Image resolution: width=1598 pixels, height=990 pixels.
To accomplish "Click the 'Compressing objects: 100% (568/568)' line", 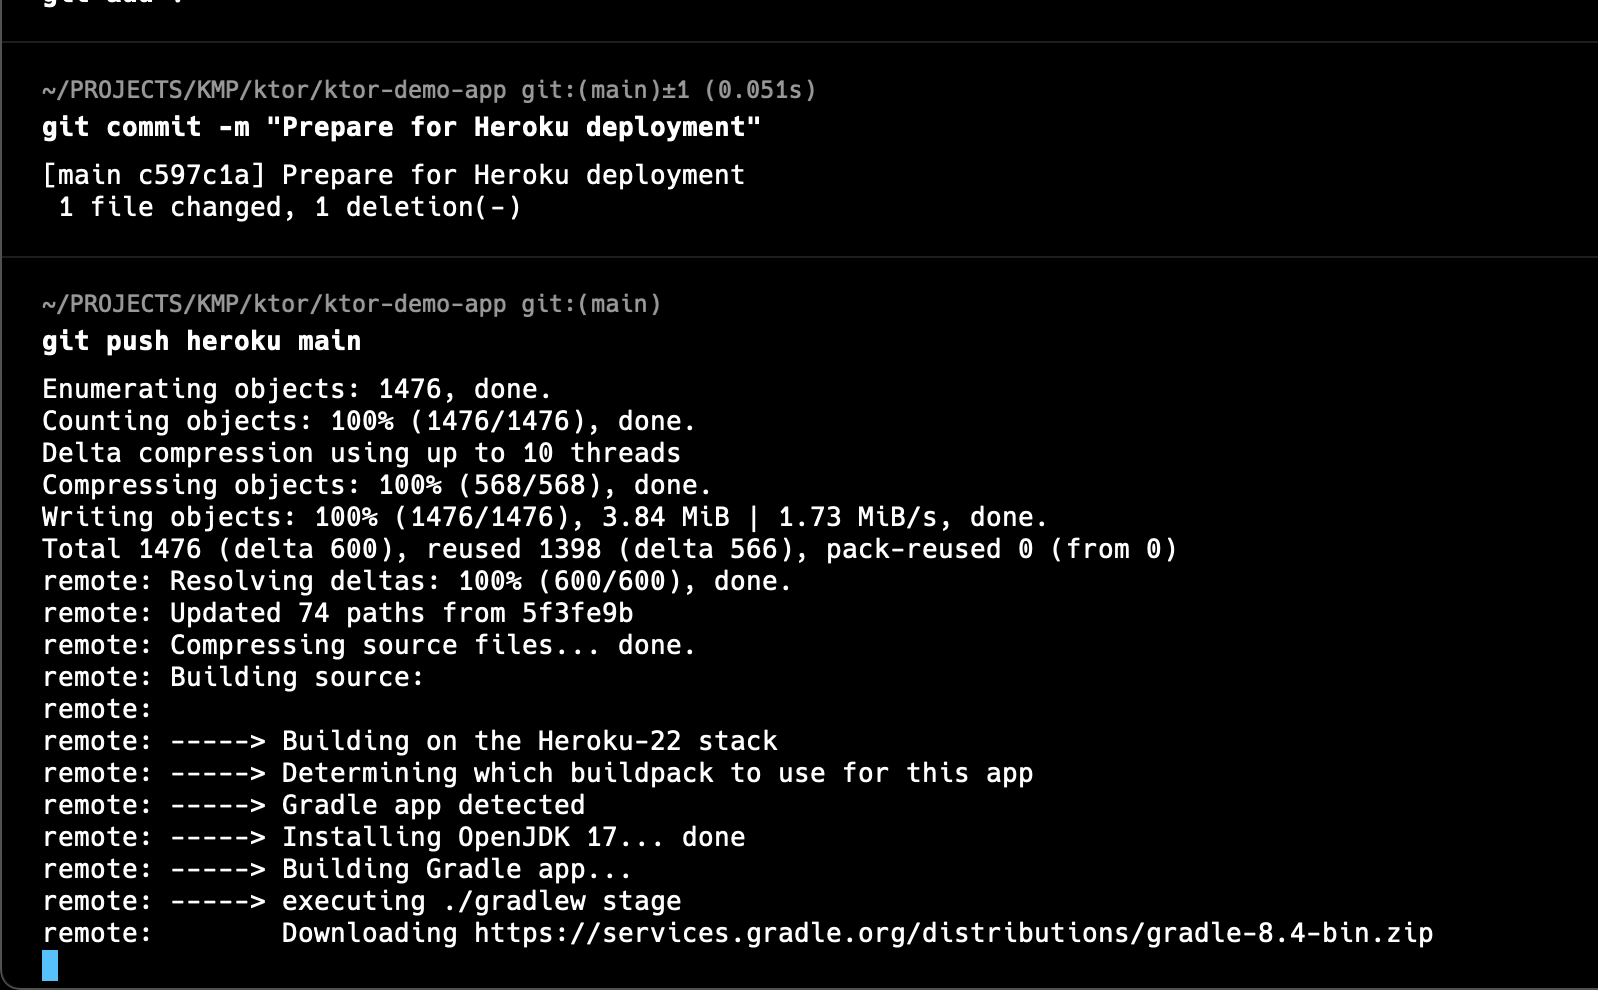I will (377, 485).
